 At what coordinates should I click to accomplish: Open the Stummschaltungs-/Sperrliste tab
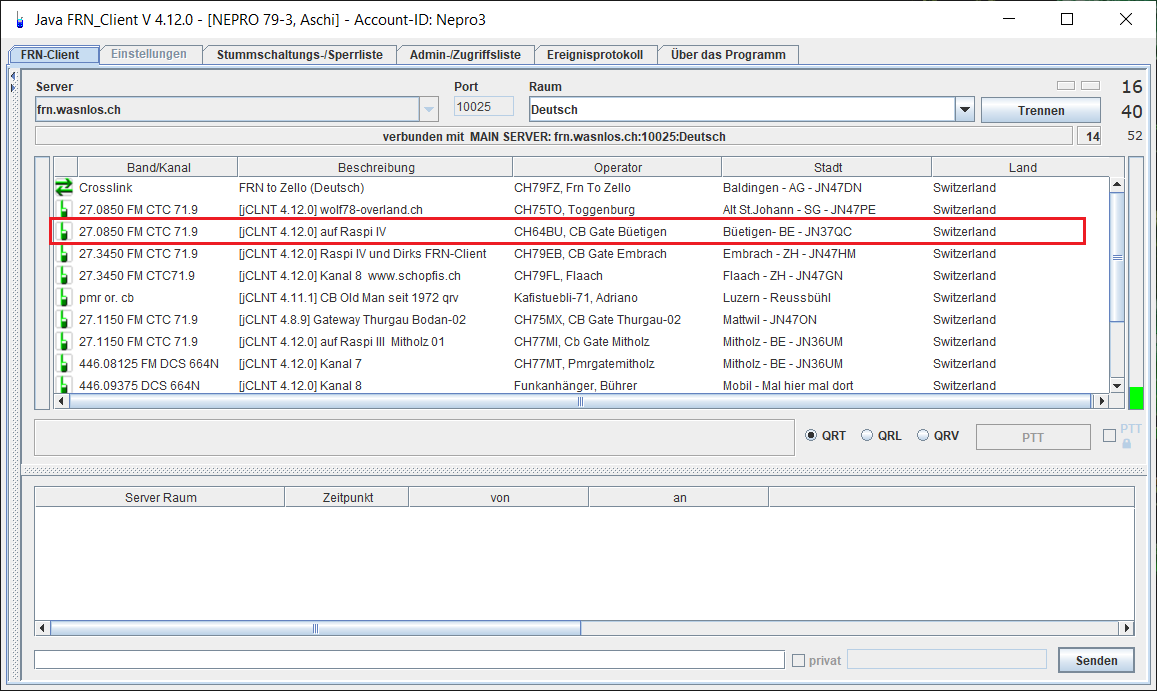tap(300, 55)
